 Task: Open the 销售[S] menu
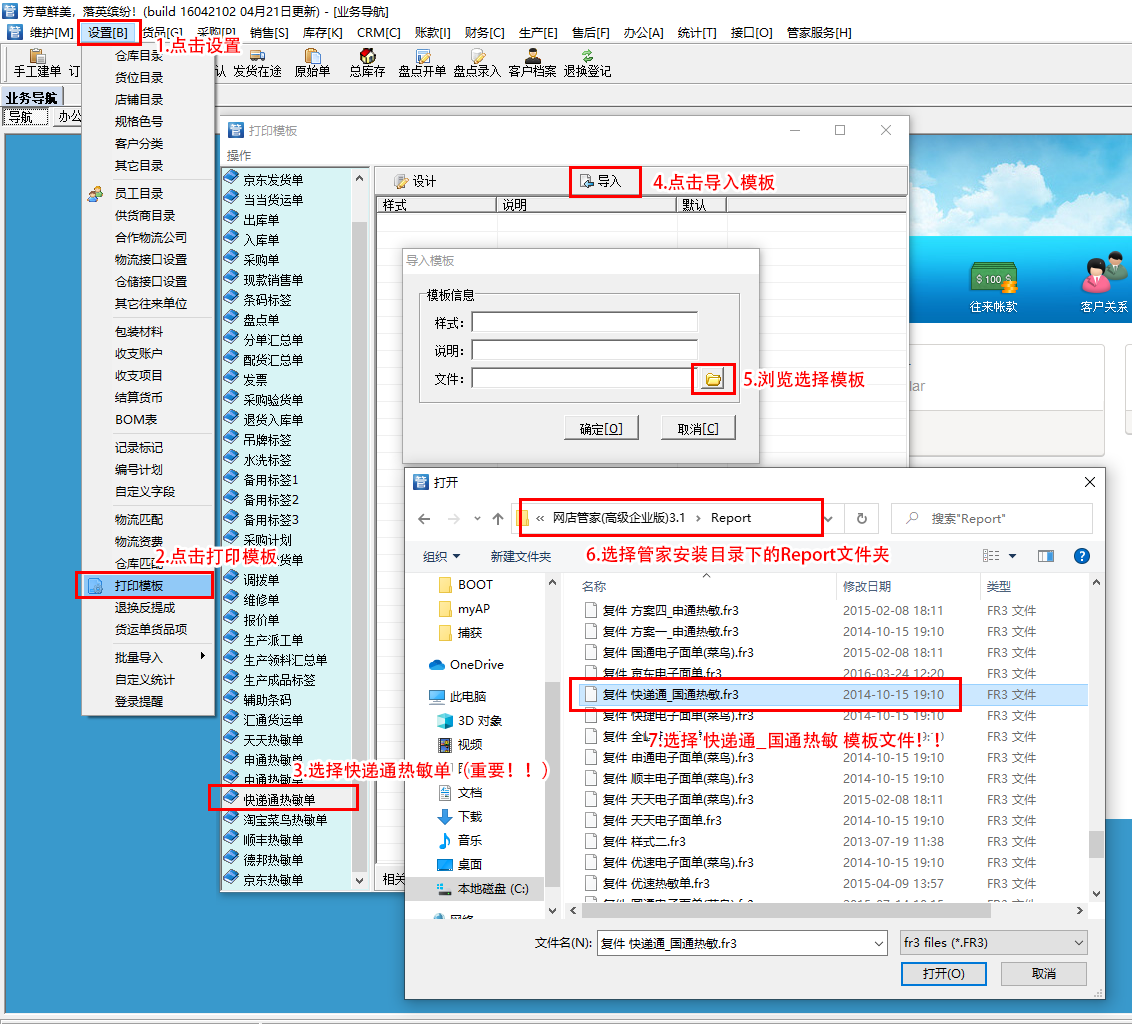(x=269, y=32)
